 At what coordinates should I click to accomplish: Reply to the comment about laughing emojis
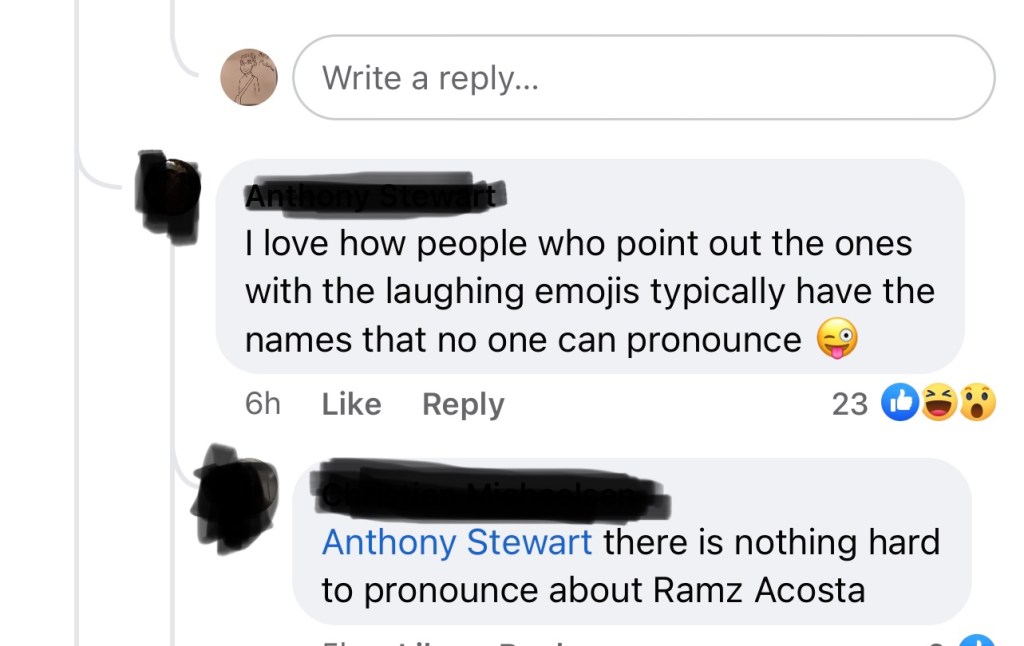coord(463,404)
